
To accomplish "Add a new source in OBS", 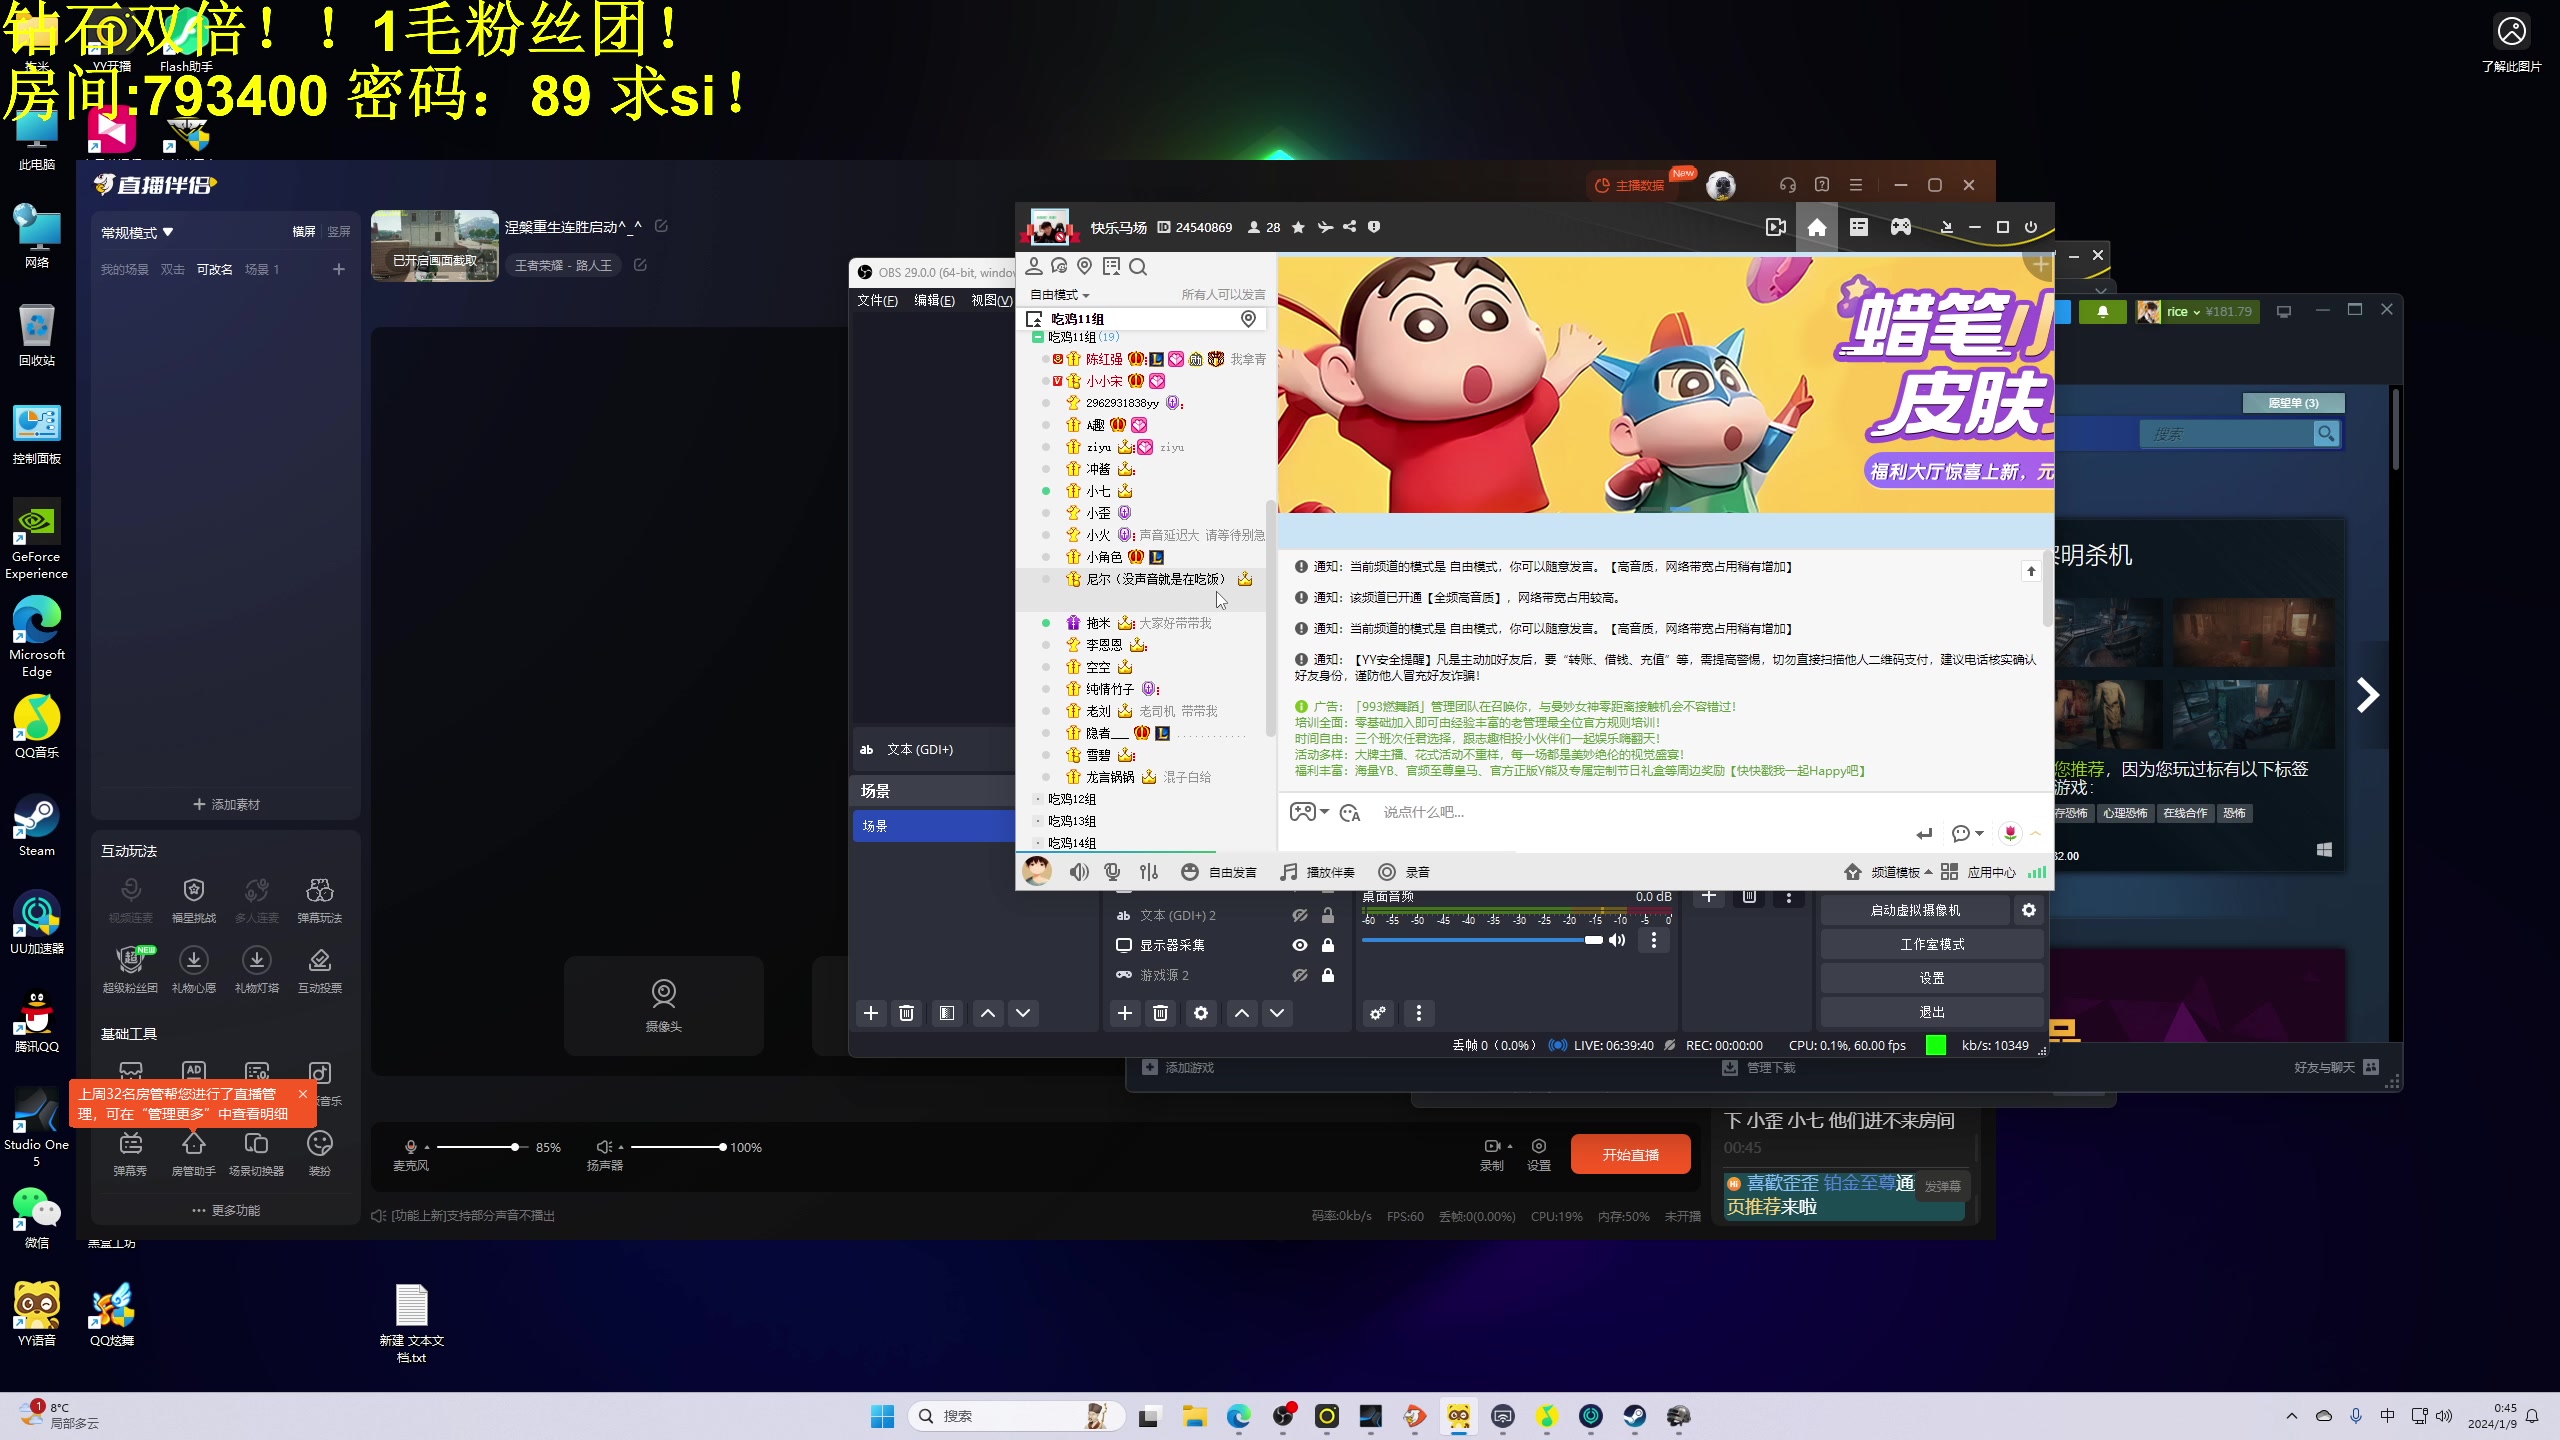I will point(1125,1013).
